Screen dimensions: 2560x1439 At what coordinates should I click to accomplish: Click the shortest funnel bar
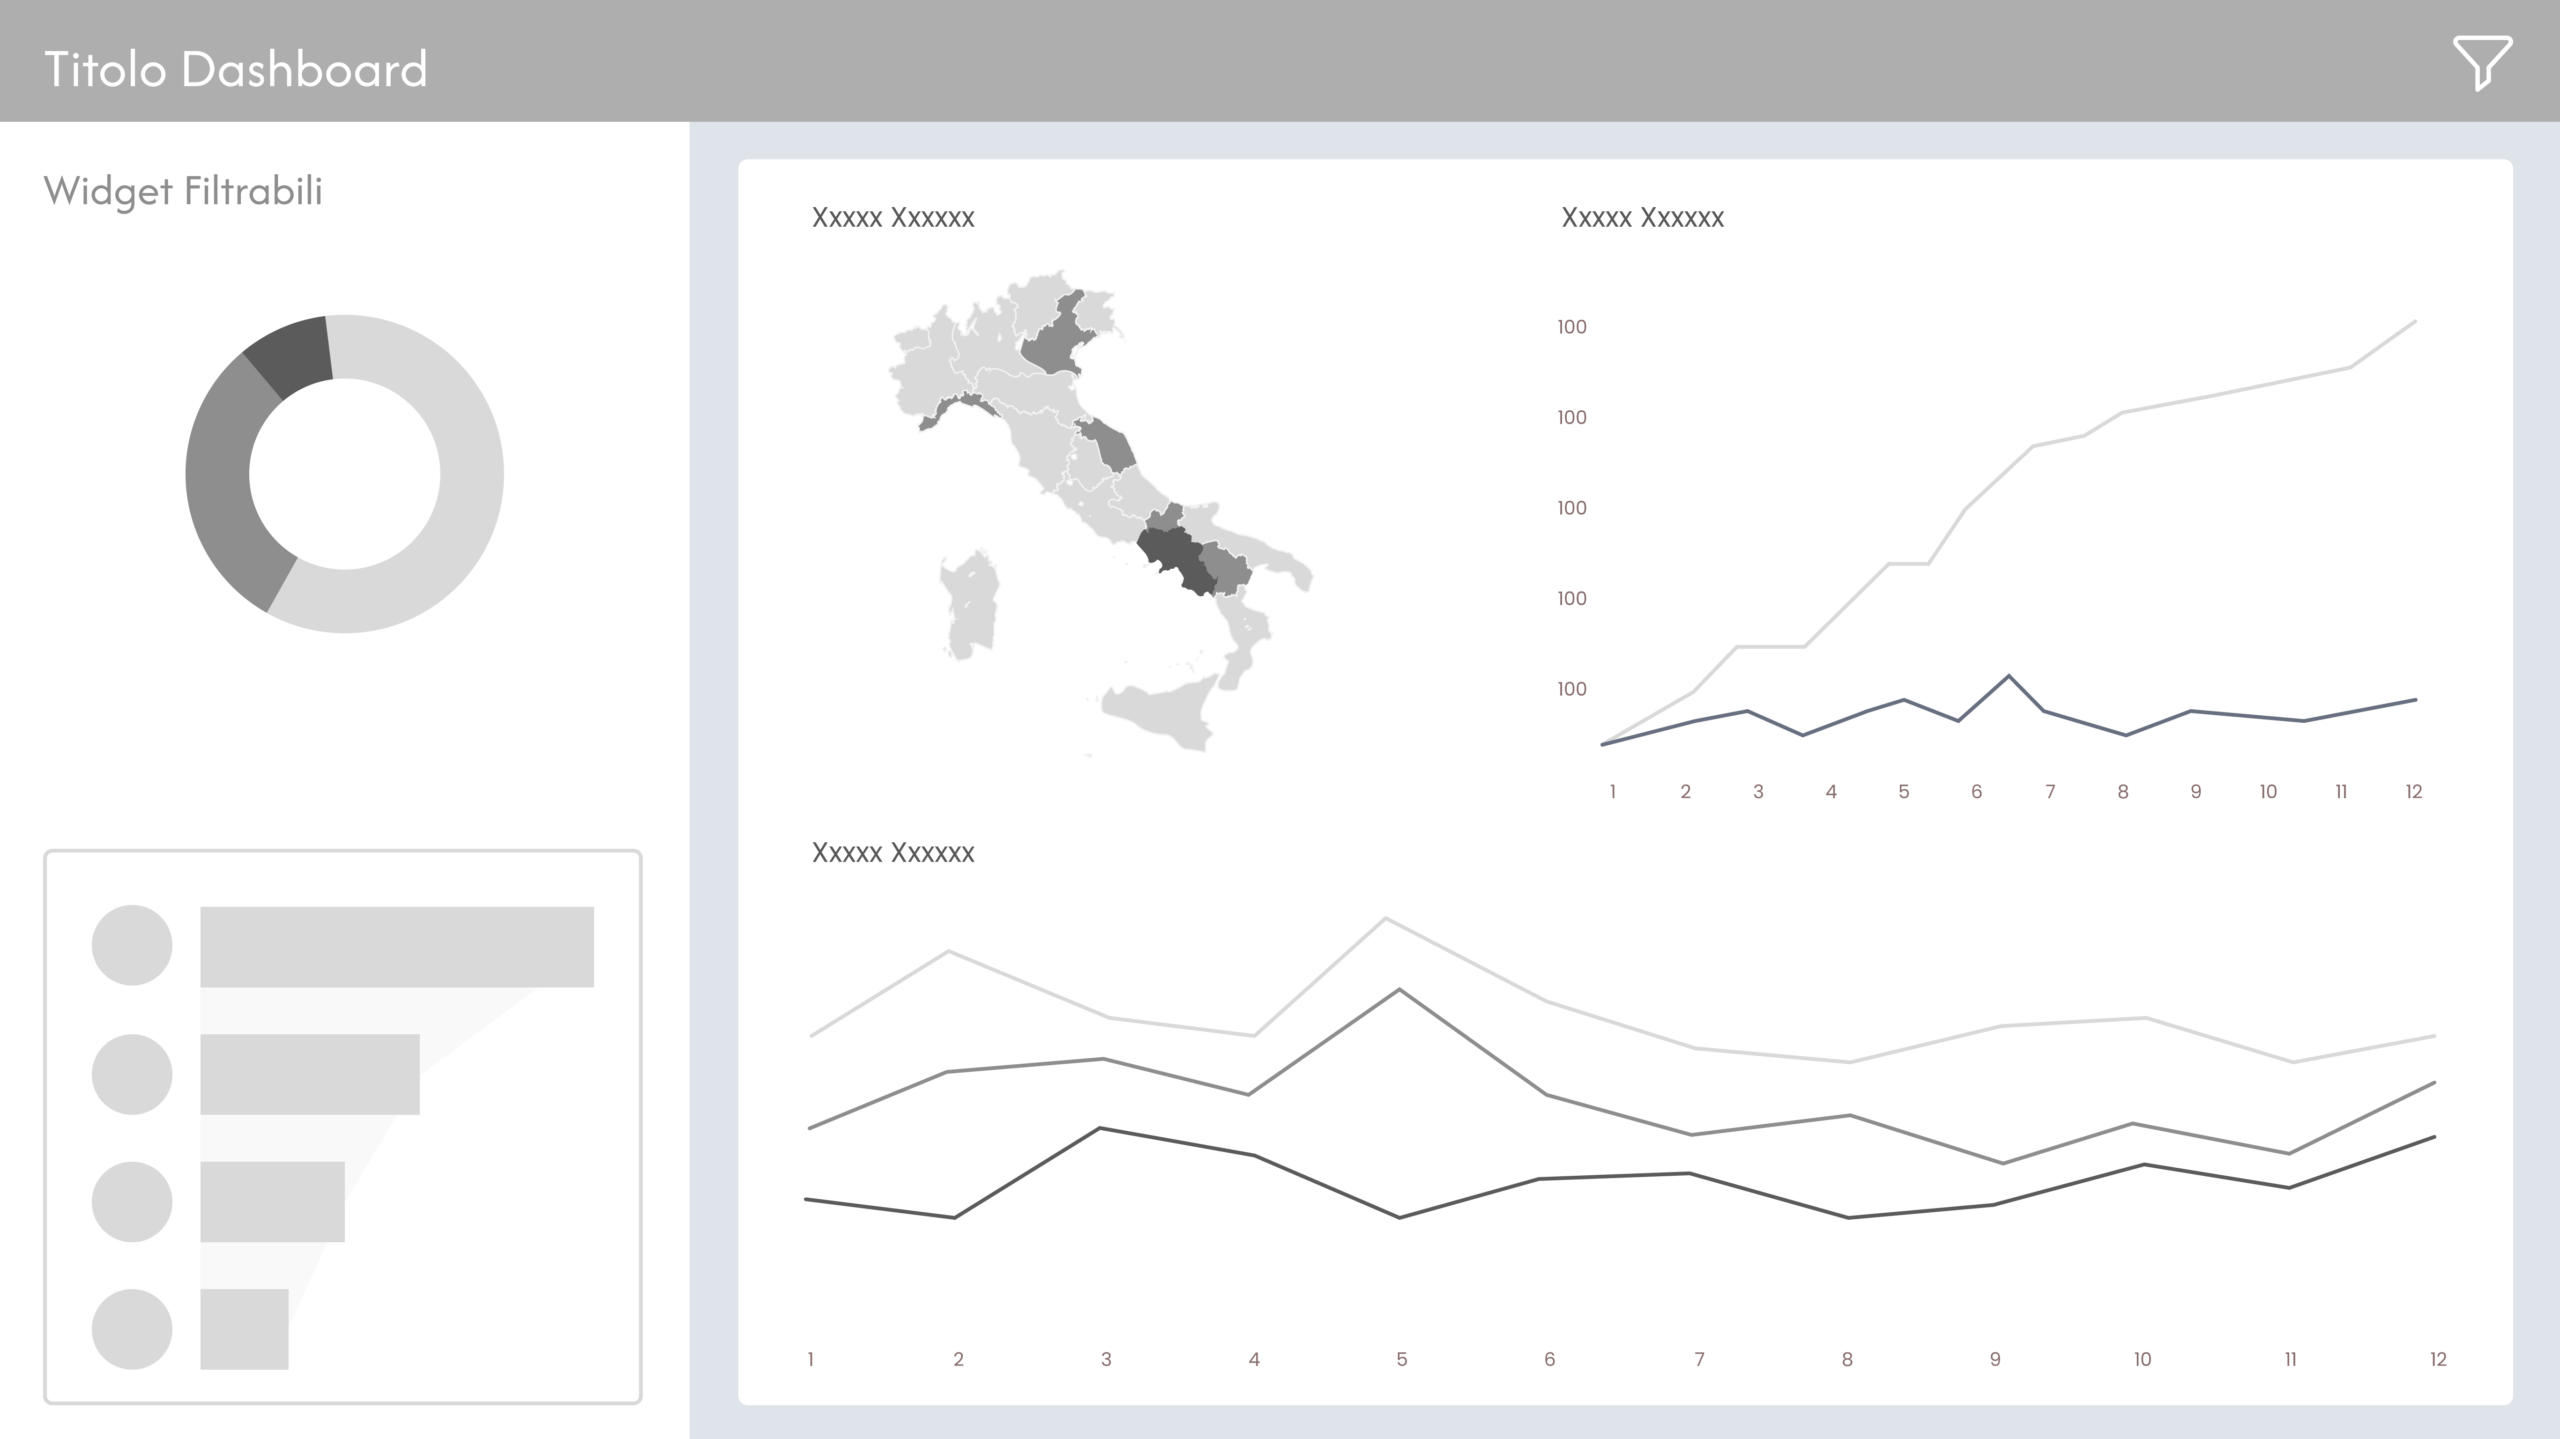244,1329
